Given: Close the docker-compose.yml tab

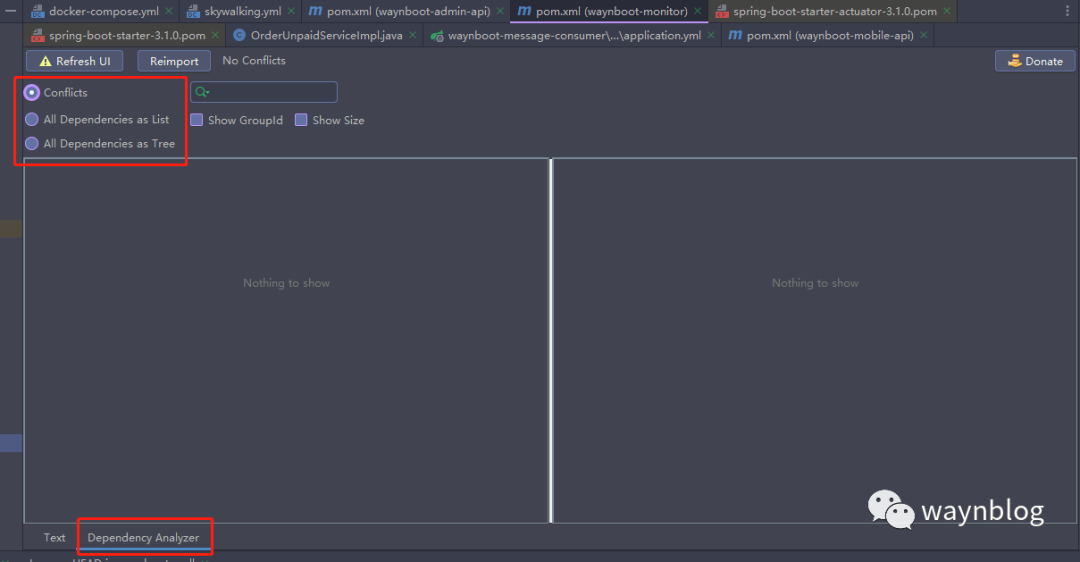Looking at the screenshot, I should [x=169, y=11].
